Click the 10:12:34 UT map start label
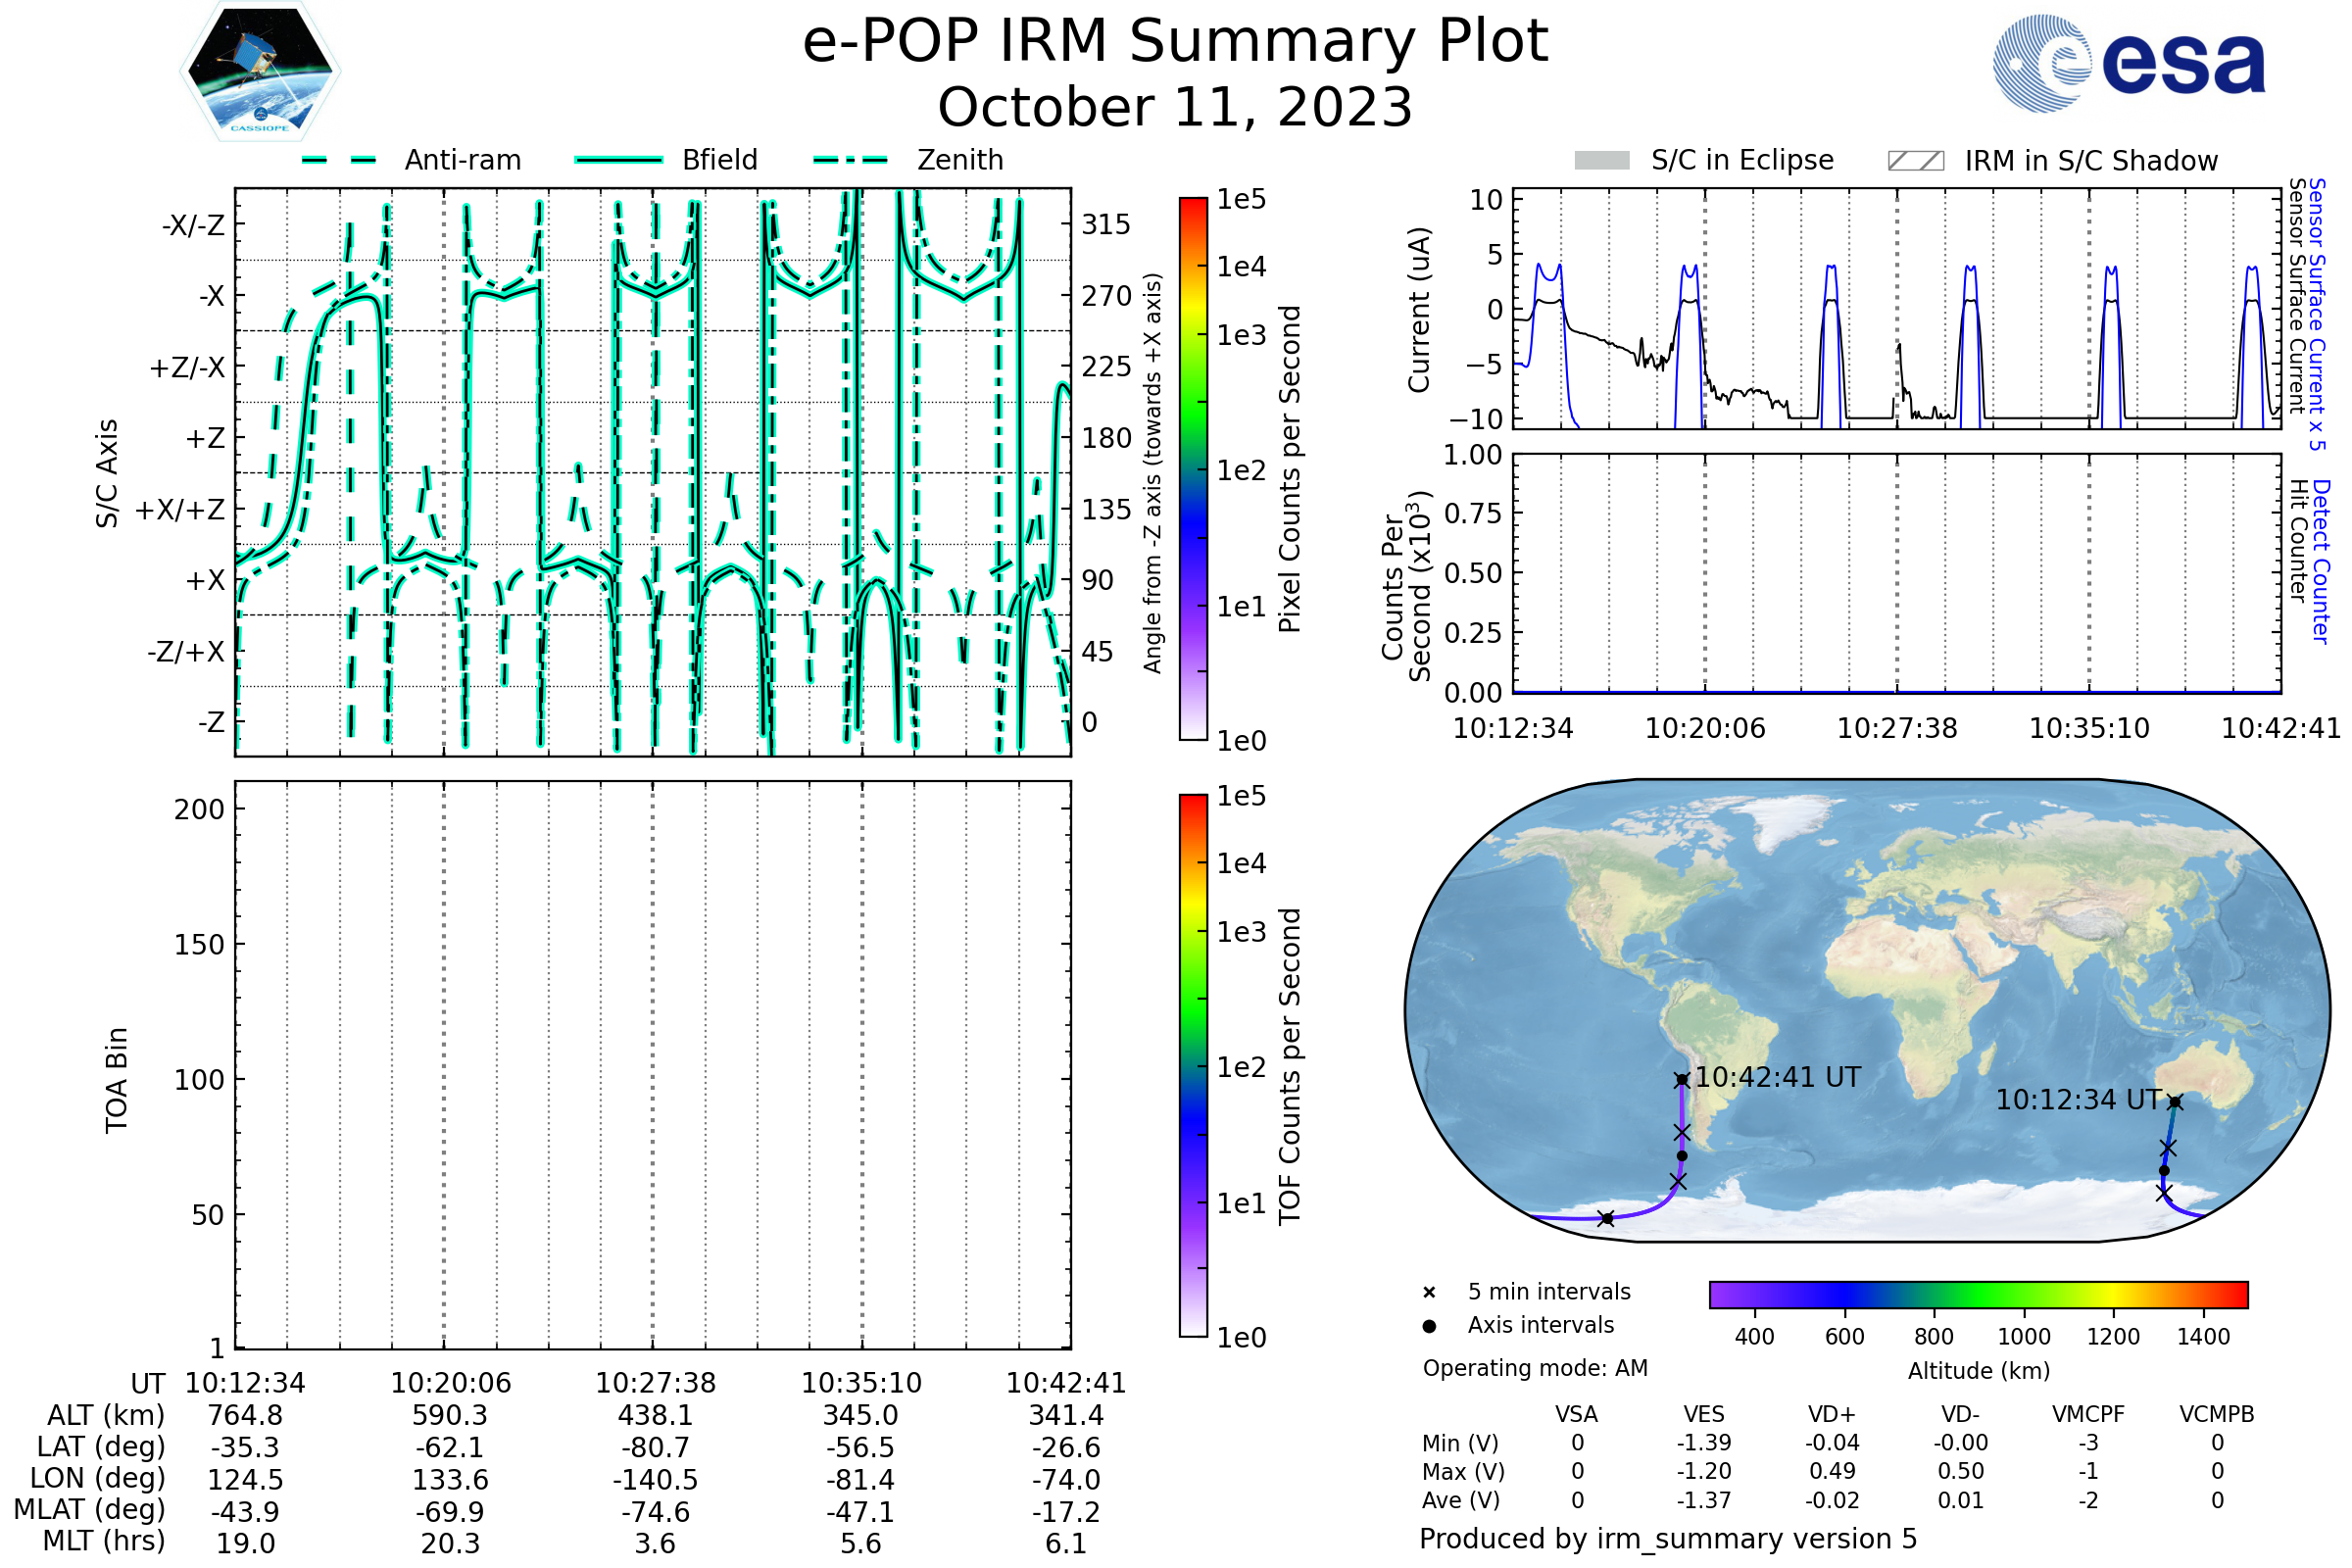2352x1568 pixels. click(x=2078, y=1101)
